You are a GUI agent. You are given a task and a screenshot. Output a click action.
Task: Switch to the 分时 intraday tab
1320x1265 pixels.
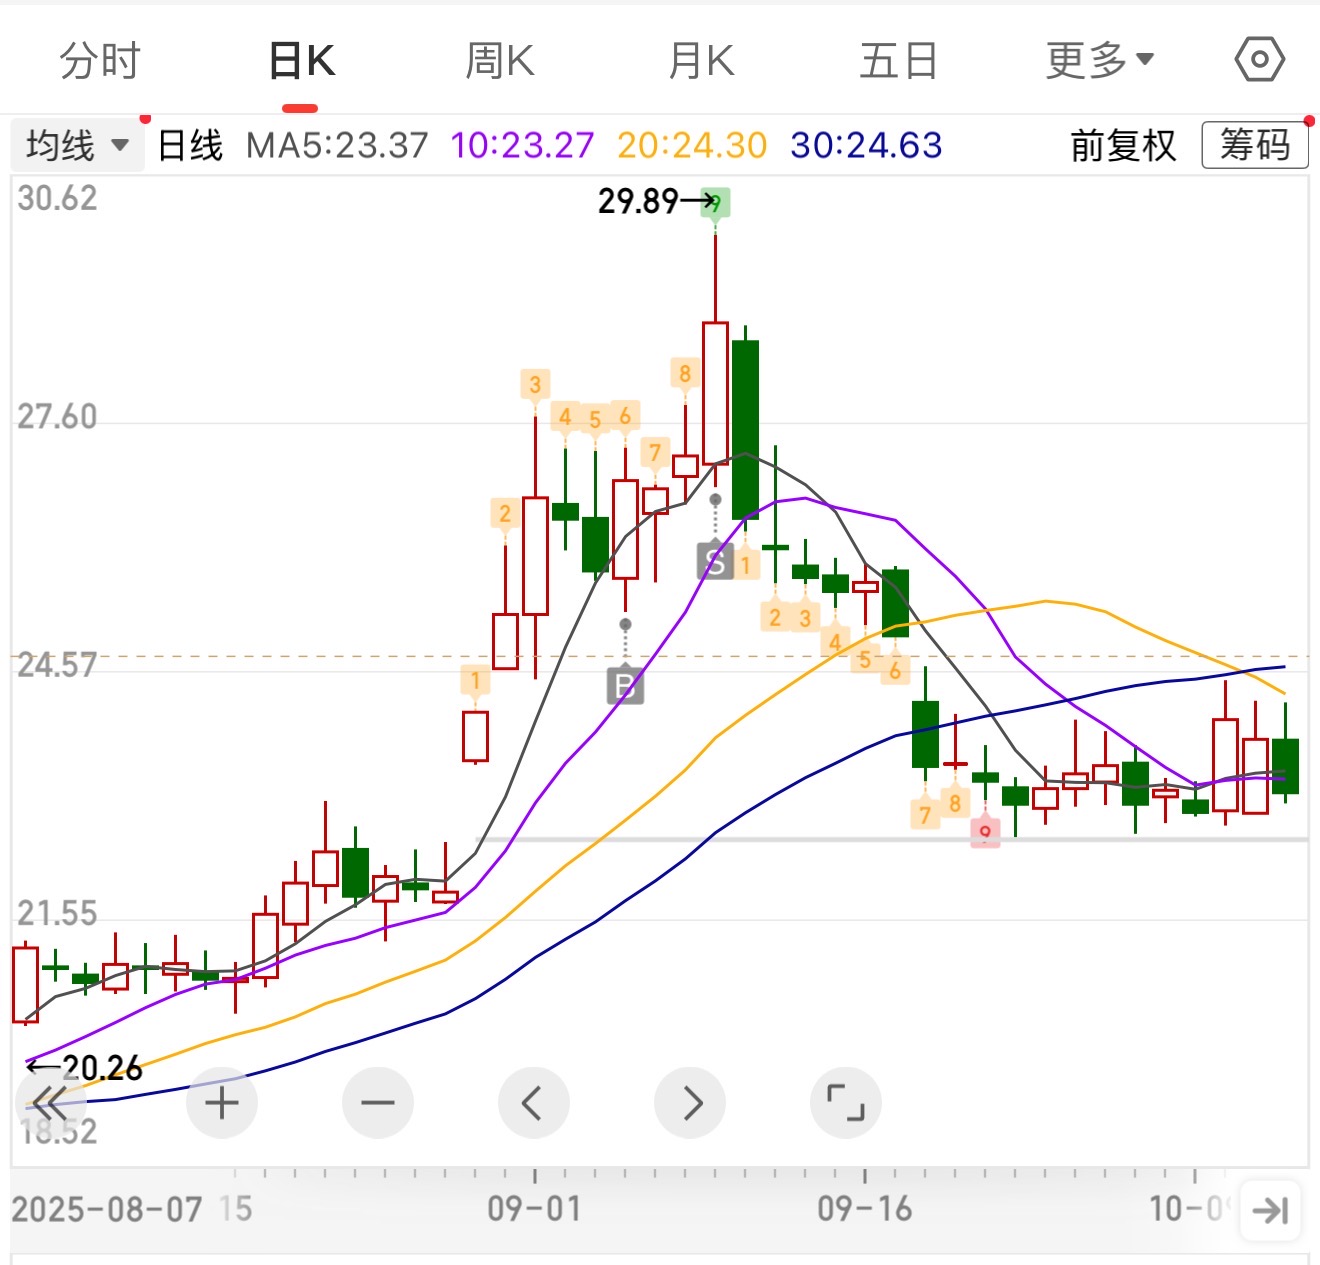click(x=100, y=61)
